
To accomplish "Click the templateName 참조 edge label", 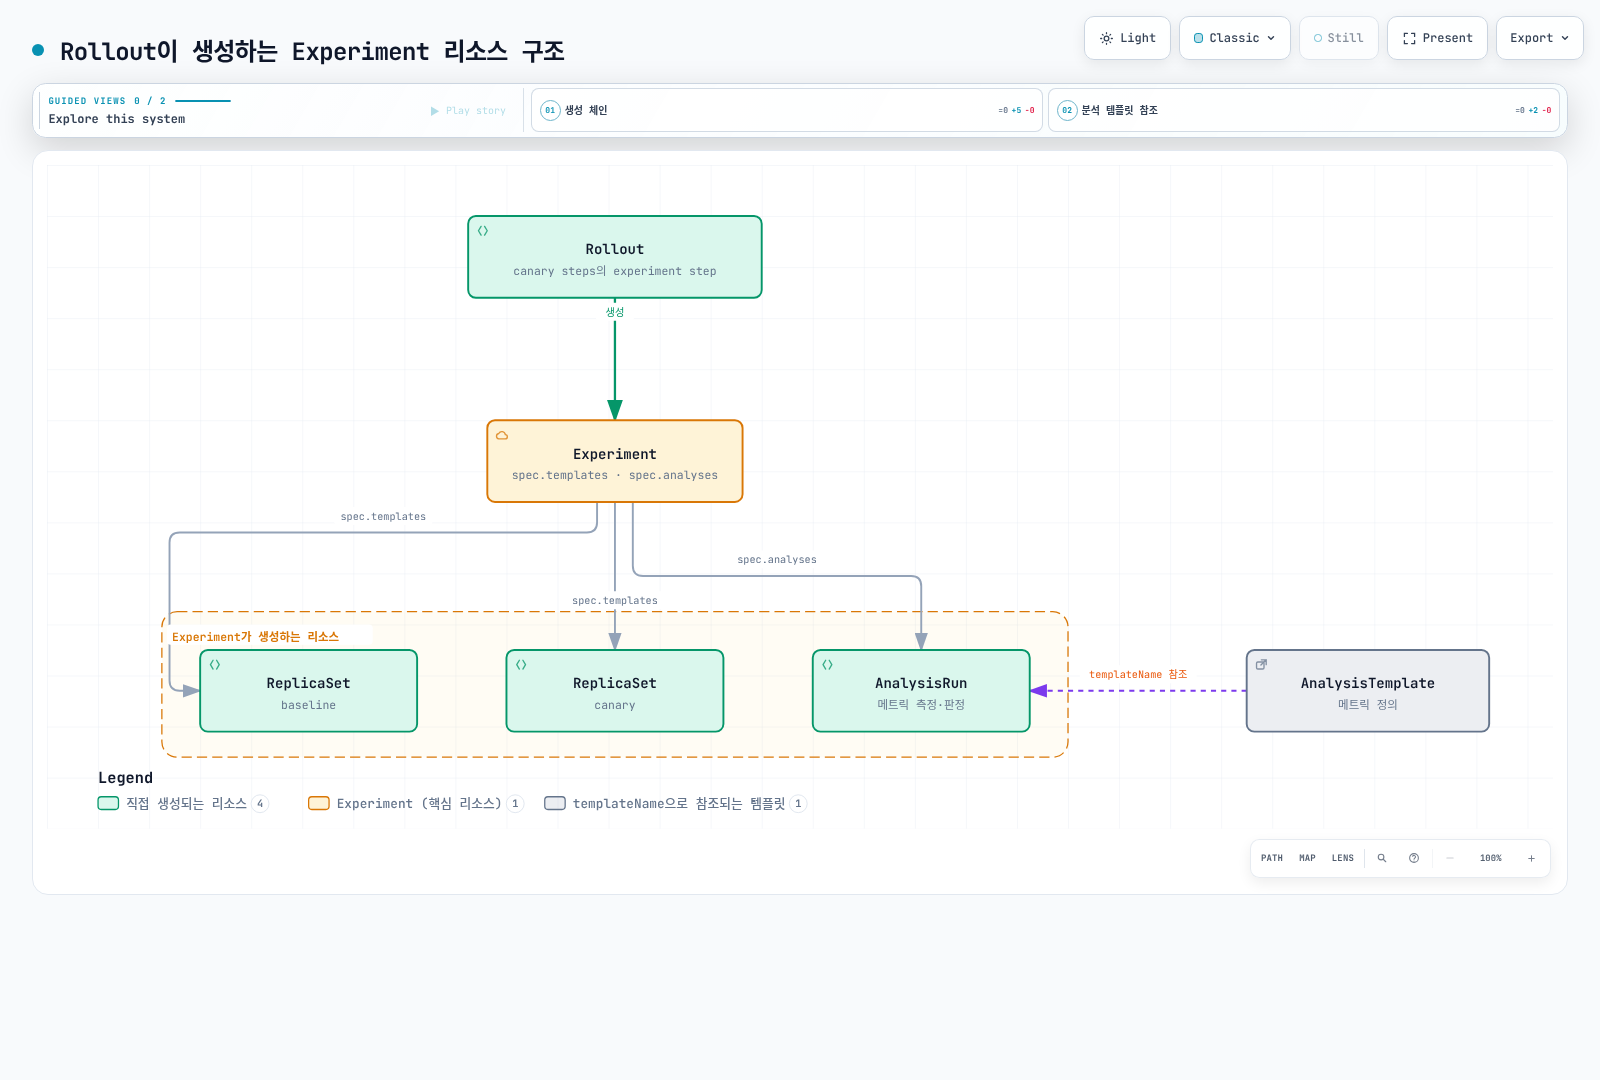I will [1138, 675].
